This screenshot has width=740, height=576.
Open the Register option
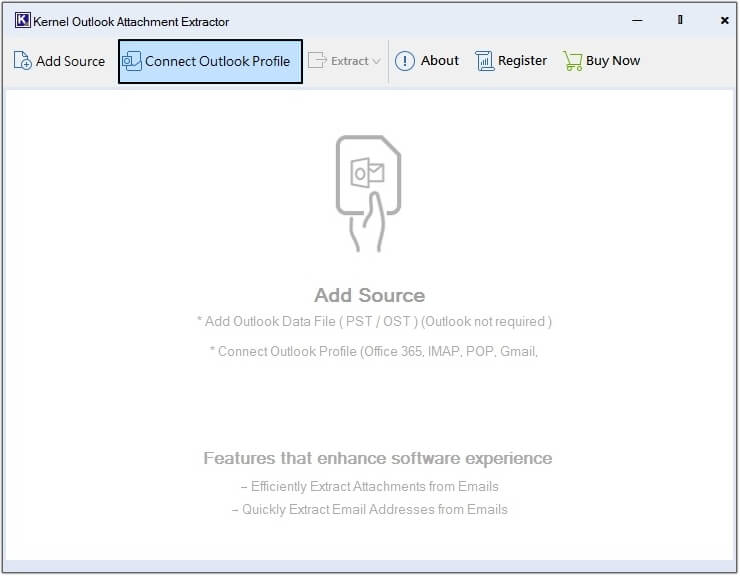(522, 60)
